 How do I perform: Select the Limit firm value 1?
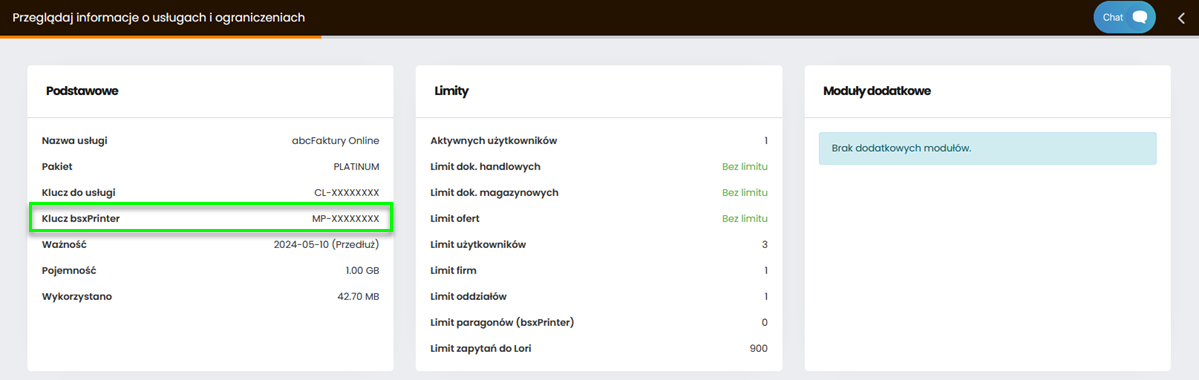765,271
